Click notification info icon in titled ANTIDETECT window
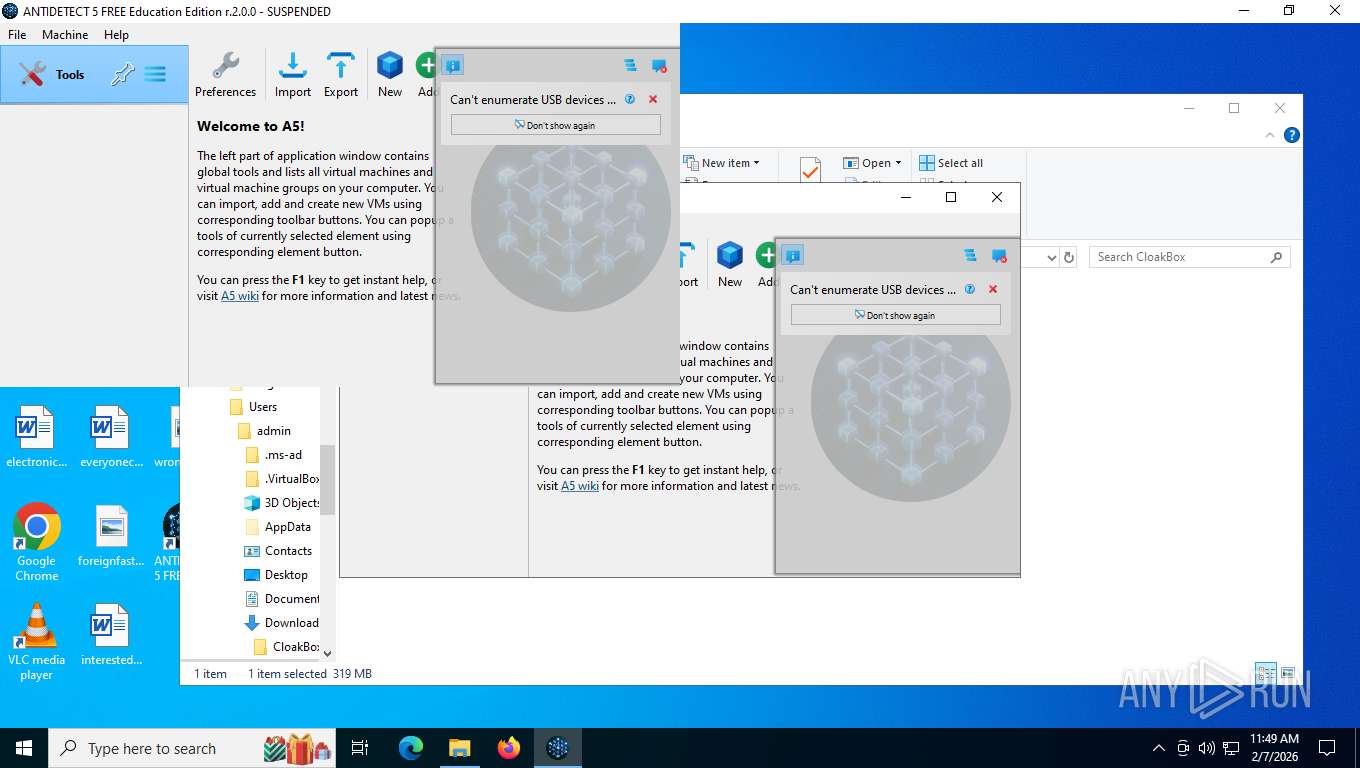This screenshot has height=768, width=1360. (453, 66)
